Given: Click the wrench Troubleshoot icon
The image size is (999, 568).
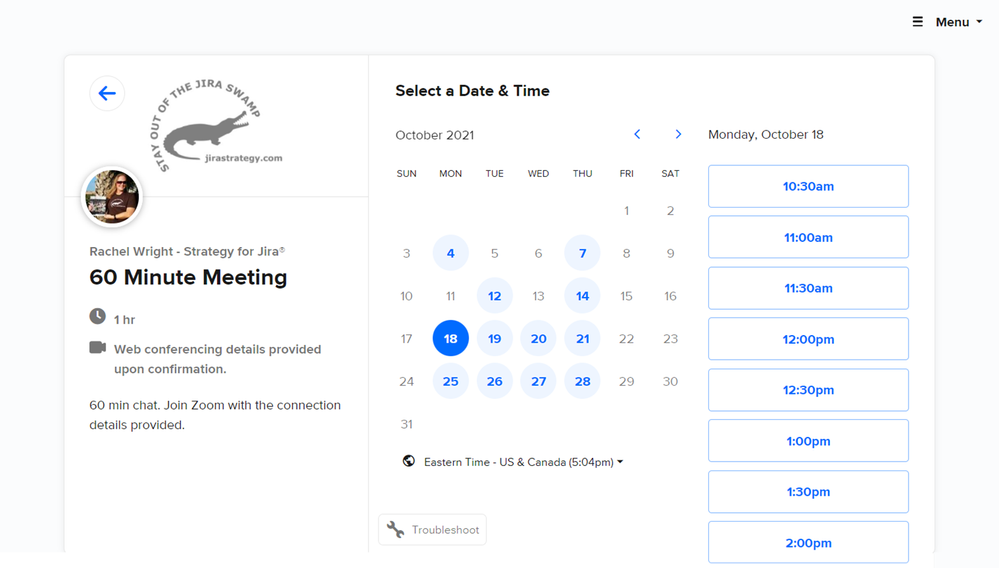Looking at the screenshot, I should (395, 530).
